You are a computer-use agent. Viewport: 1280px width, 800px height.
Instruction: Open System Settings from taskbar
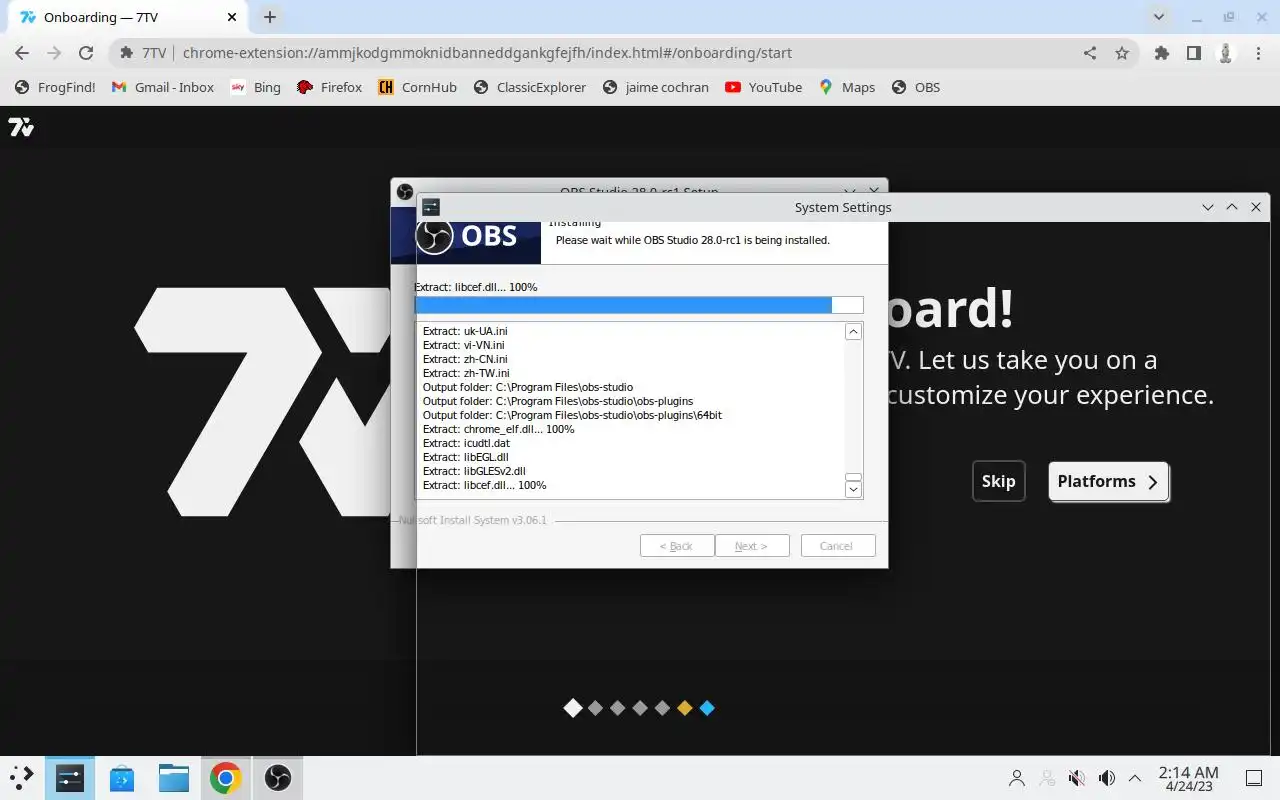tap(69, 777)
